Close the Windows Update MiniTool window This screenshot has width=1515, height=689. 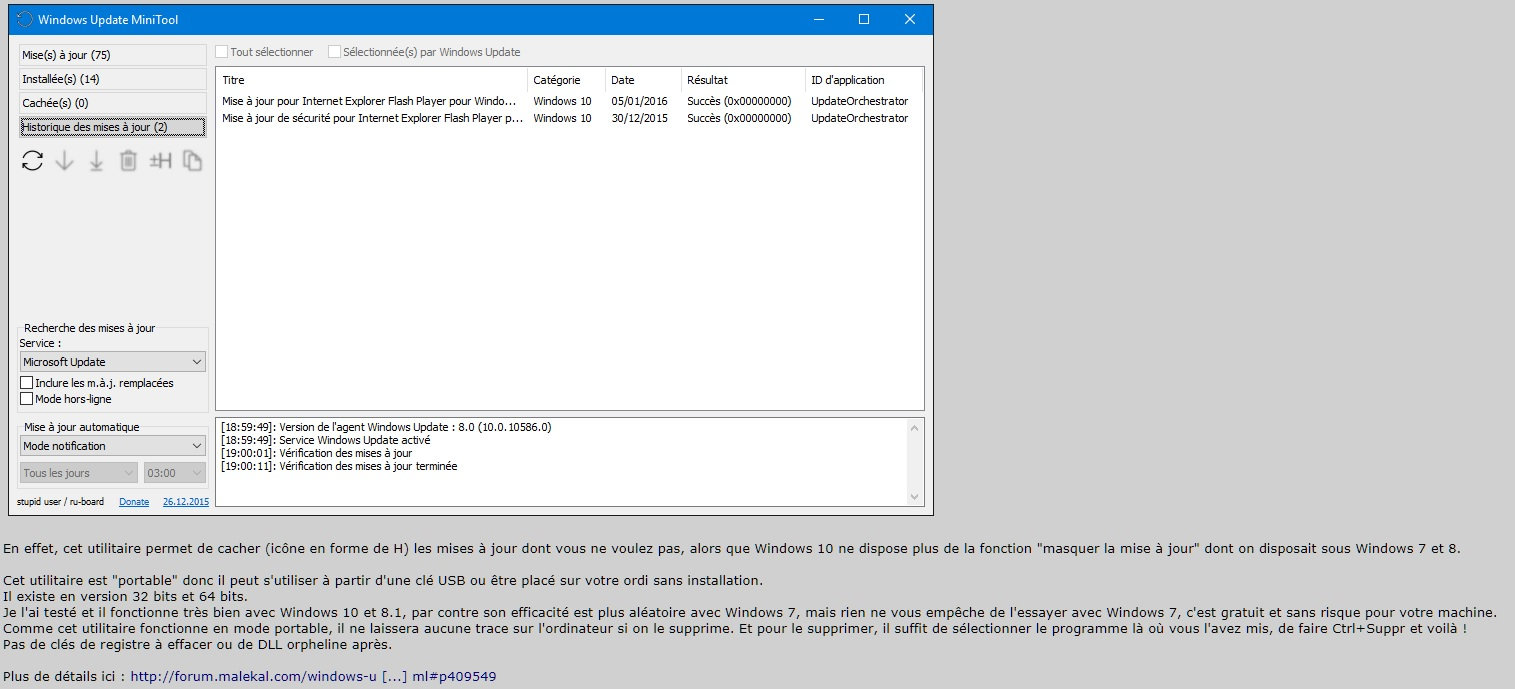pyautogui.click(x=910, y=19)
